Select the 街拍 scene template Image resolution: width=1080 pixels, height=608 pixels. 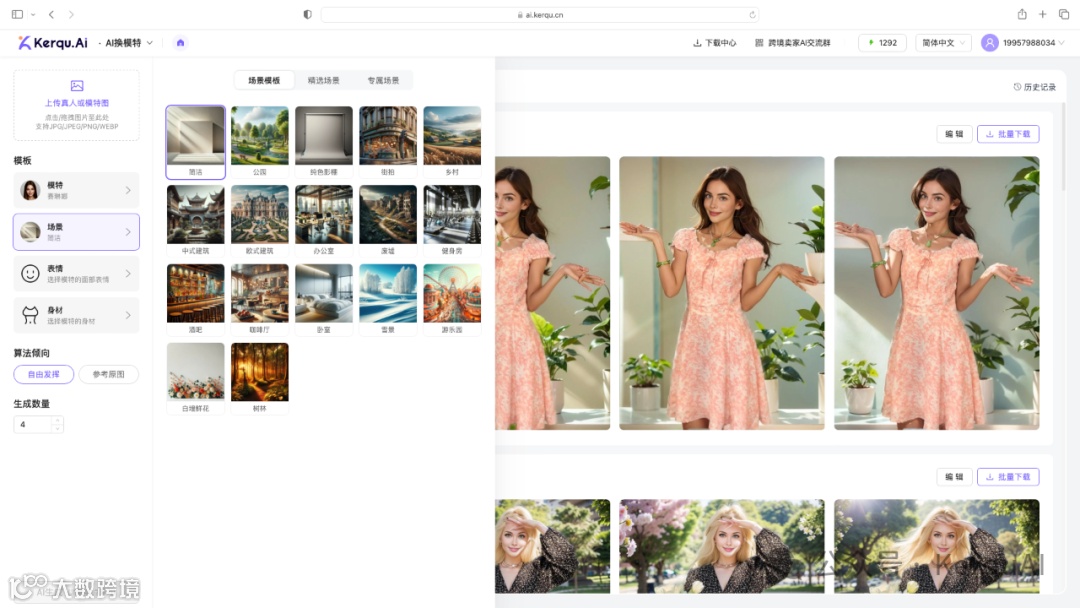point(388,142)
